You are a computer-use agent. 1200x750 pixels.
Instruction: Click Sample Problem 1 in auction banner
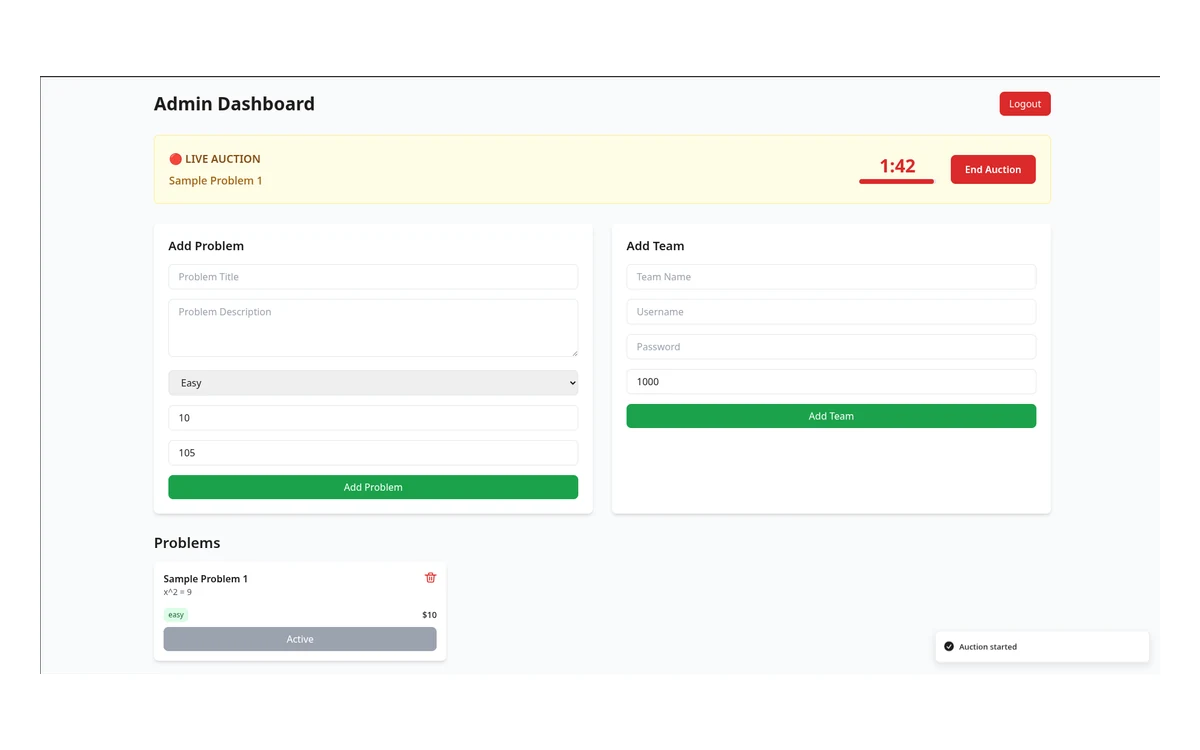(x=215, y=181)
